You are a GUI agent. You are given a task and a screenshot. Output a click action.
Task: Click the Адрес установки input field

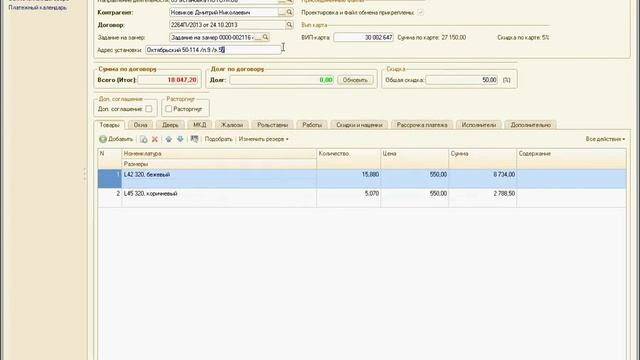213,50
